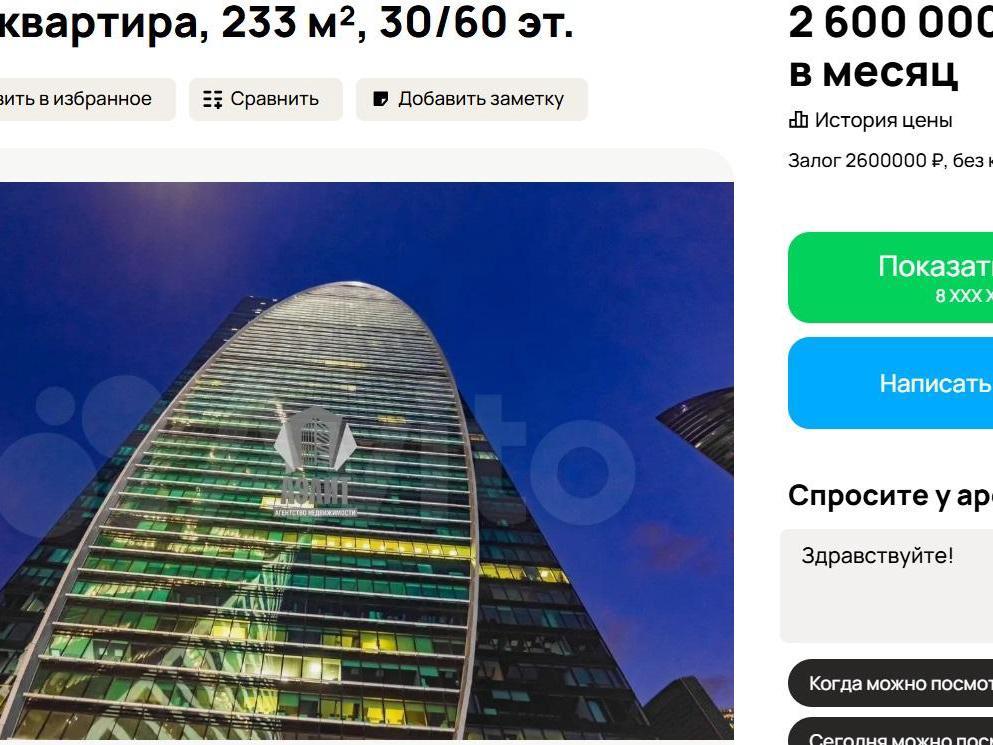
Task: Open the История цены link
Action: point(883,120)
